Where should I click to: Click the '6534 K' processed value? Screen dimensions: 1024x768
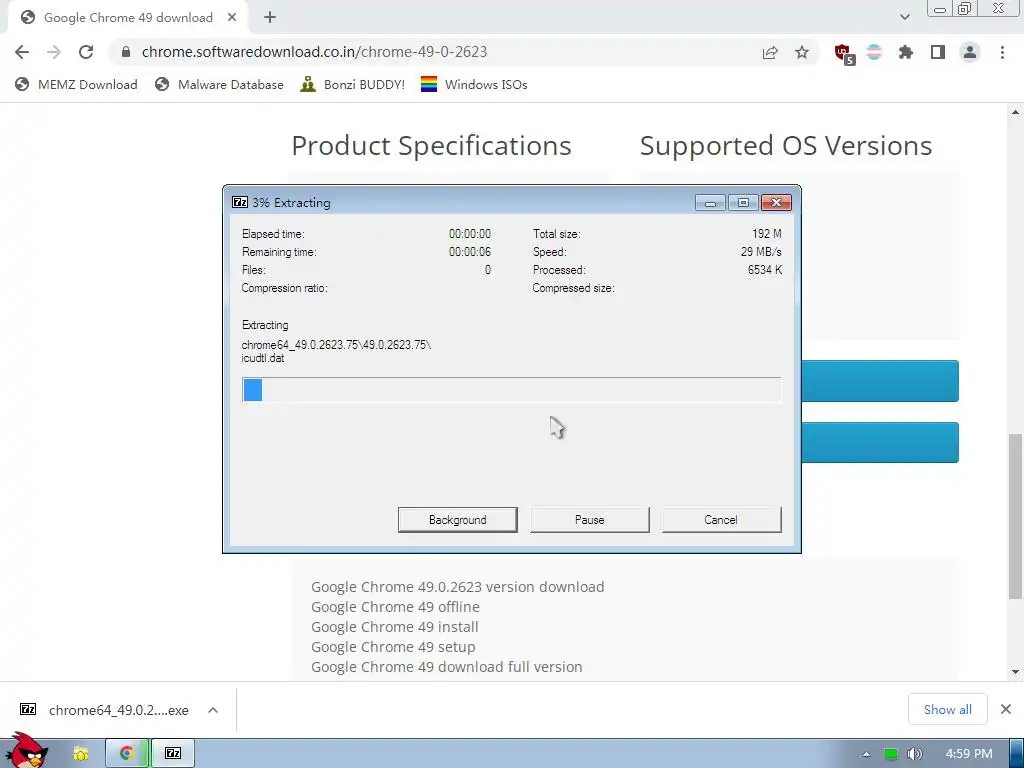tap(765, 270)
